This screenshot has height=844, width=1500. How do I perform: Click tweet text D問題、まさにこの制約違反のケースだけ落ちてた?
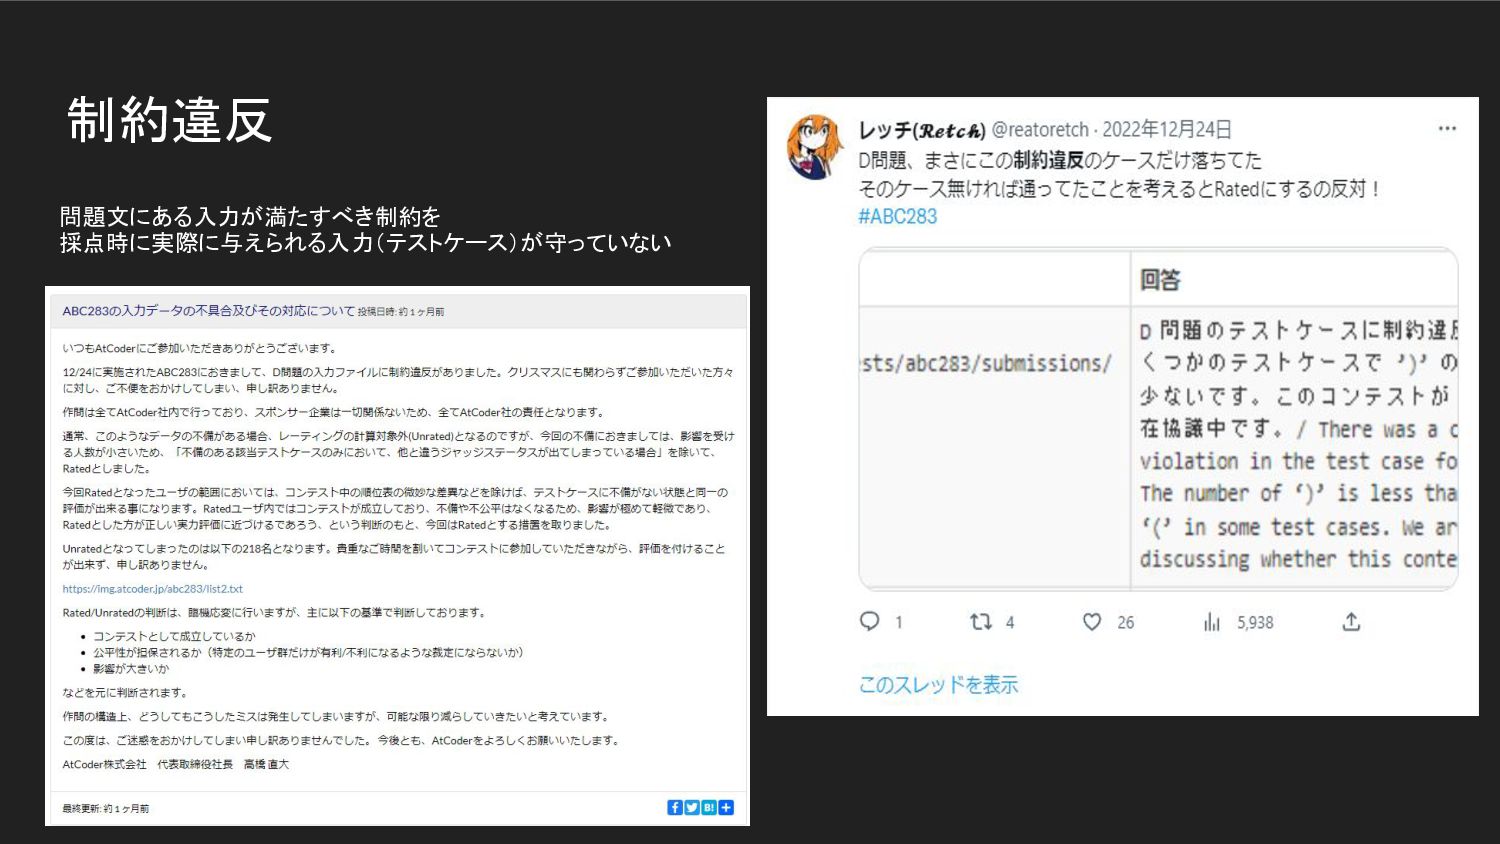coord(1060,160)
